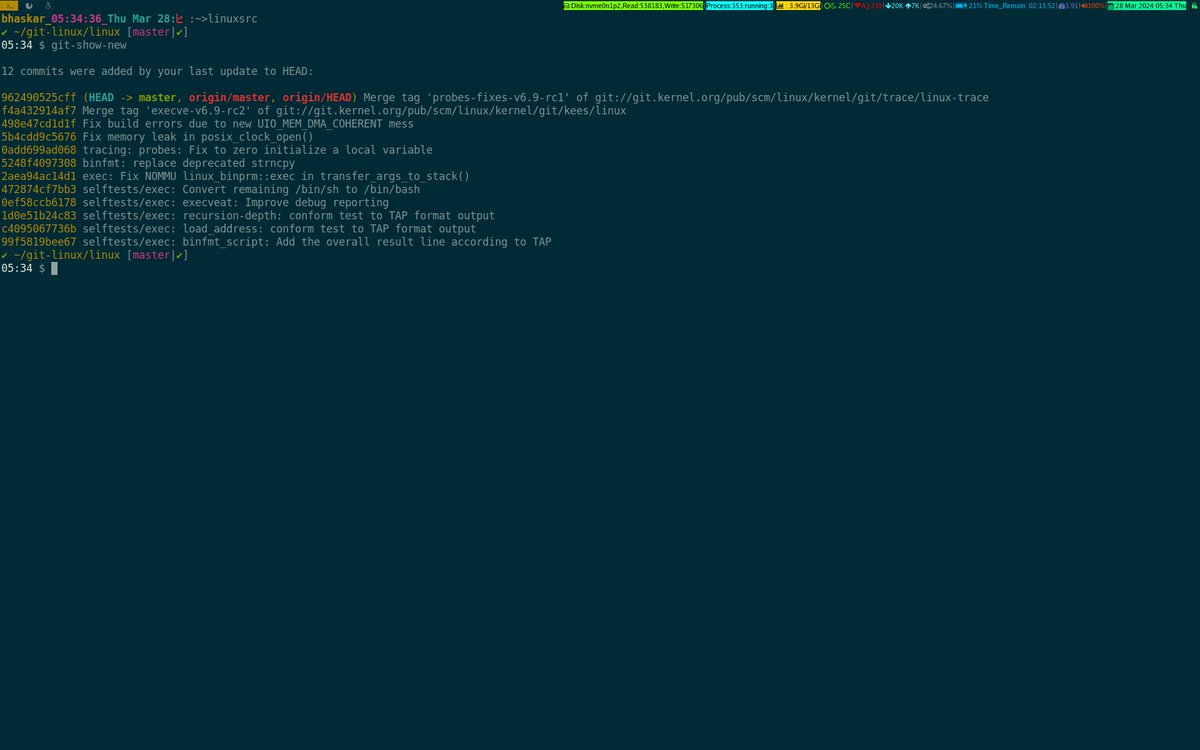Click commit hash 5248f4097308
This screenshot has width=1200, height=750.
pos(39,163)
